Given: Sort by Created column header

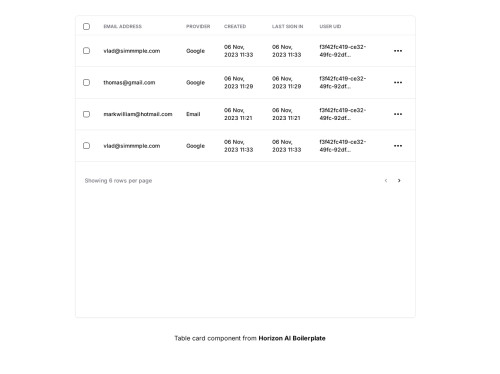Looking at the screenshot, I should (235, 26).
